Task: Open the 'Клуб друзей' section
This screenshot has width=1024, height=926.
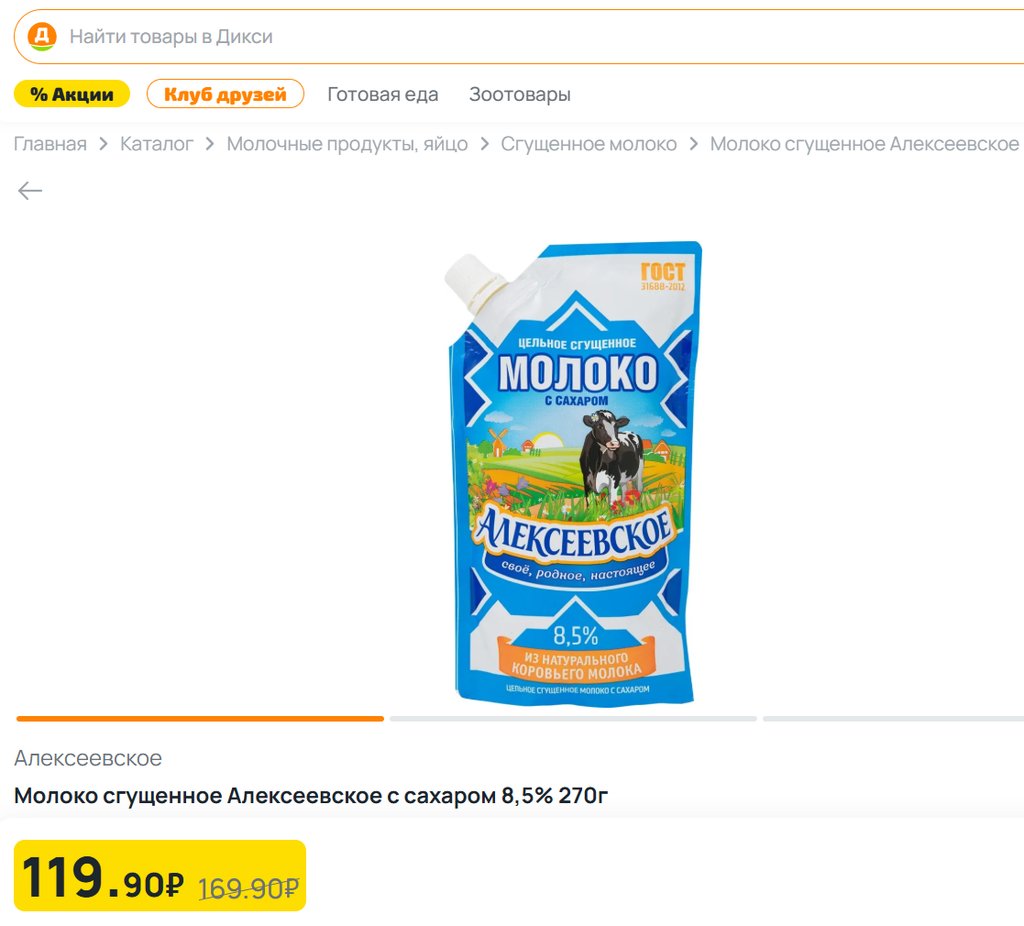Action: (x=225, y=94)
